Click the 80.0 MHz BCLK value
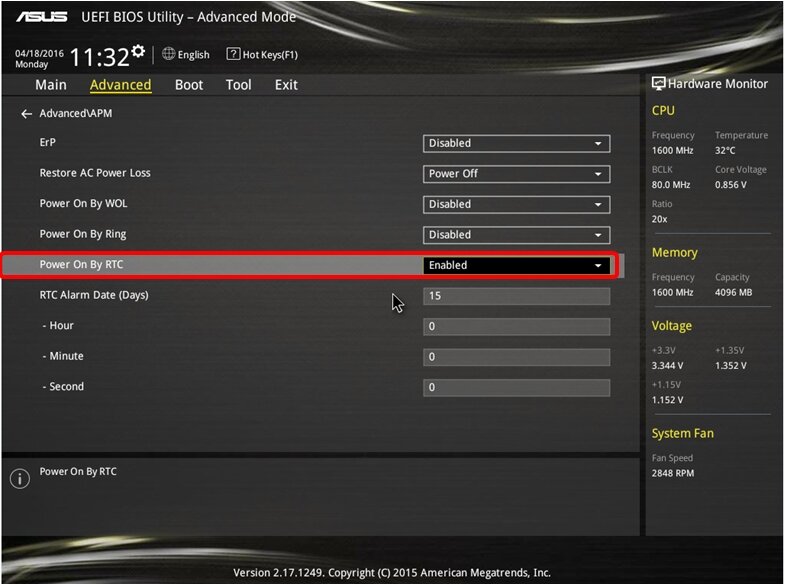Image resolution: width=786 pixels, height=585 pixels. coord(671,185)
